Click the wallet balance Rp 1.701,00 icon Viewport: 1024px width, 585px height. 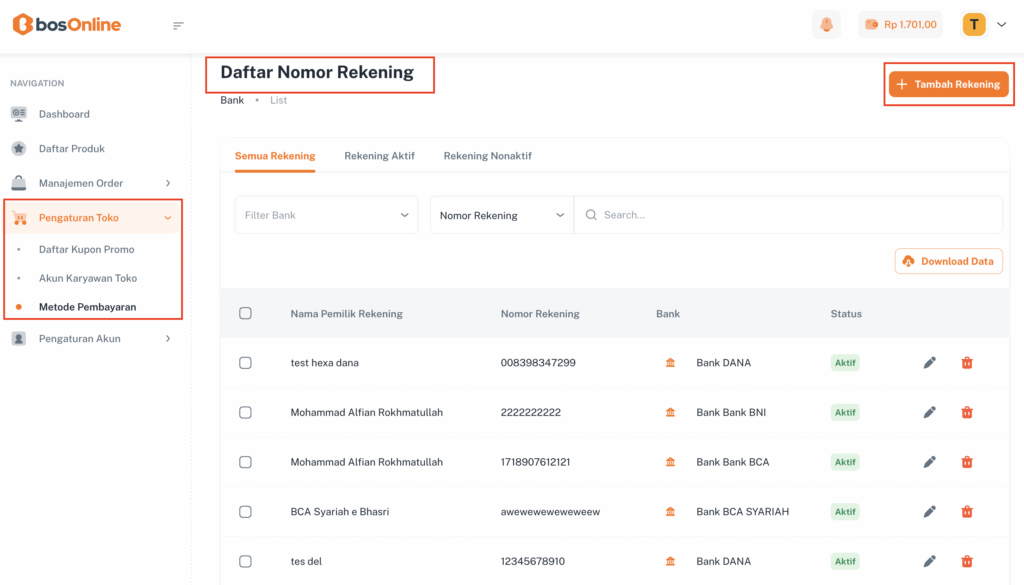coord(872,25)
